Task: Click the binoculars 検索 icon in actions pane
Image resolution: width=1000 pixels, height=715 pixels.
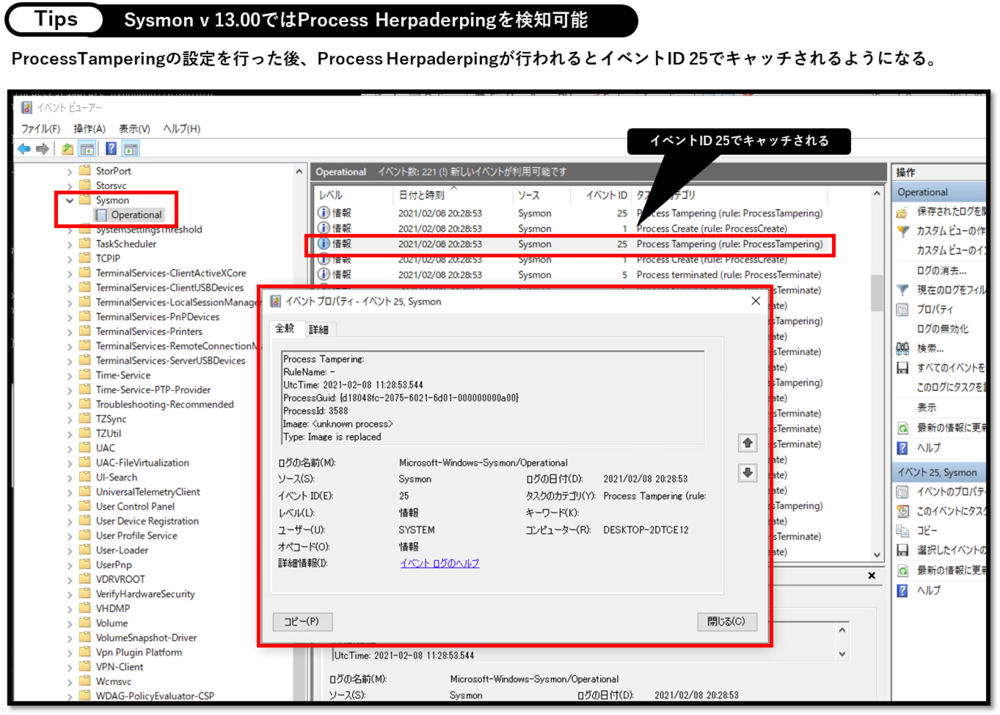Action: point(902,348)
